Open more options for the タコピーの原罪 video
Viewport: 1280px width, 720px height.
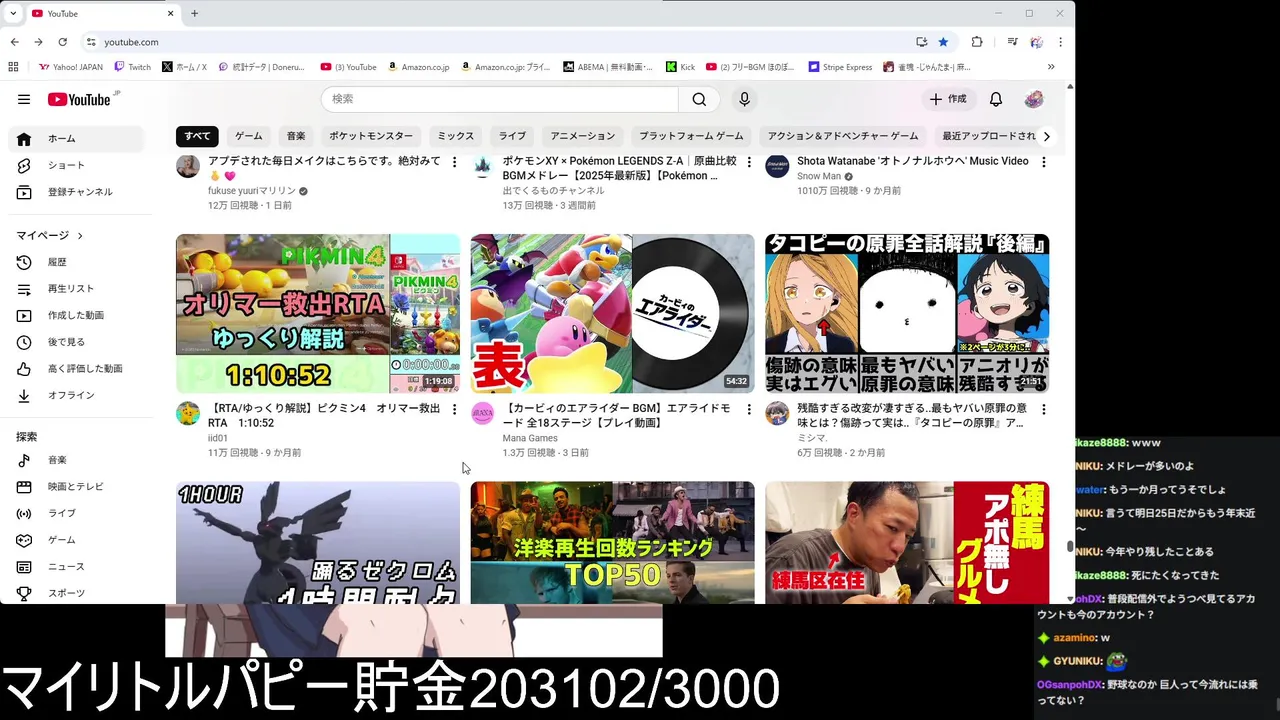pos(1043,410)
